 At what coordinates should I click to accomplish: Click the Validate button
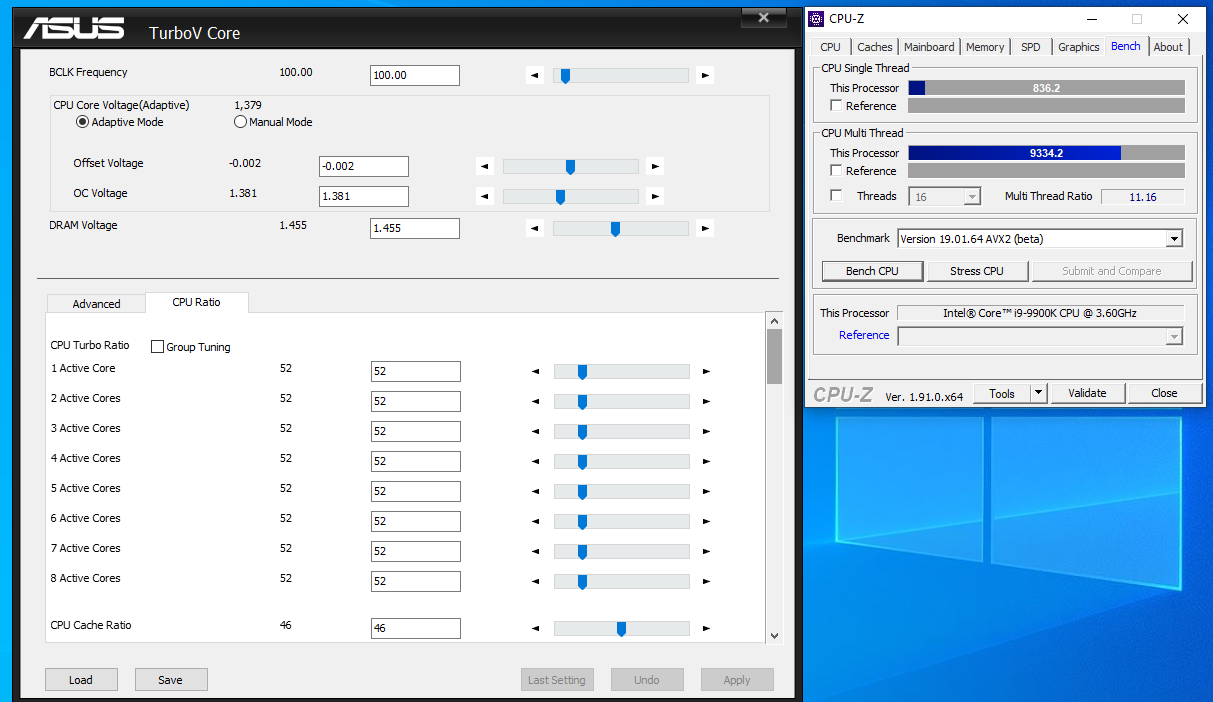(x=1087, y=393)
